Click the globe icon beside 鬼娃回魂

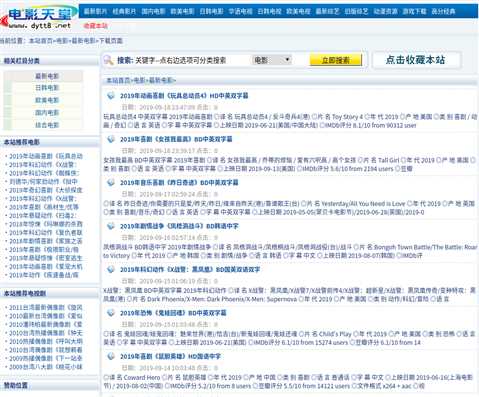[110, 313]
